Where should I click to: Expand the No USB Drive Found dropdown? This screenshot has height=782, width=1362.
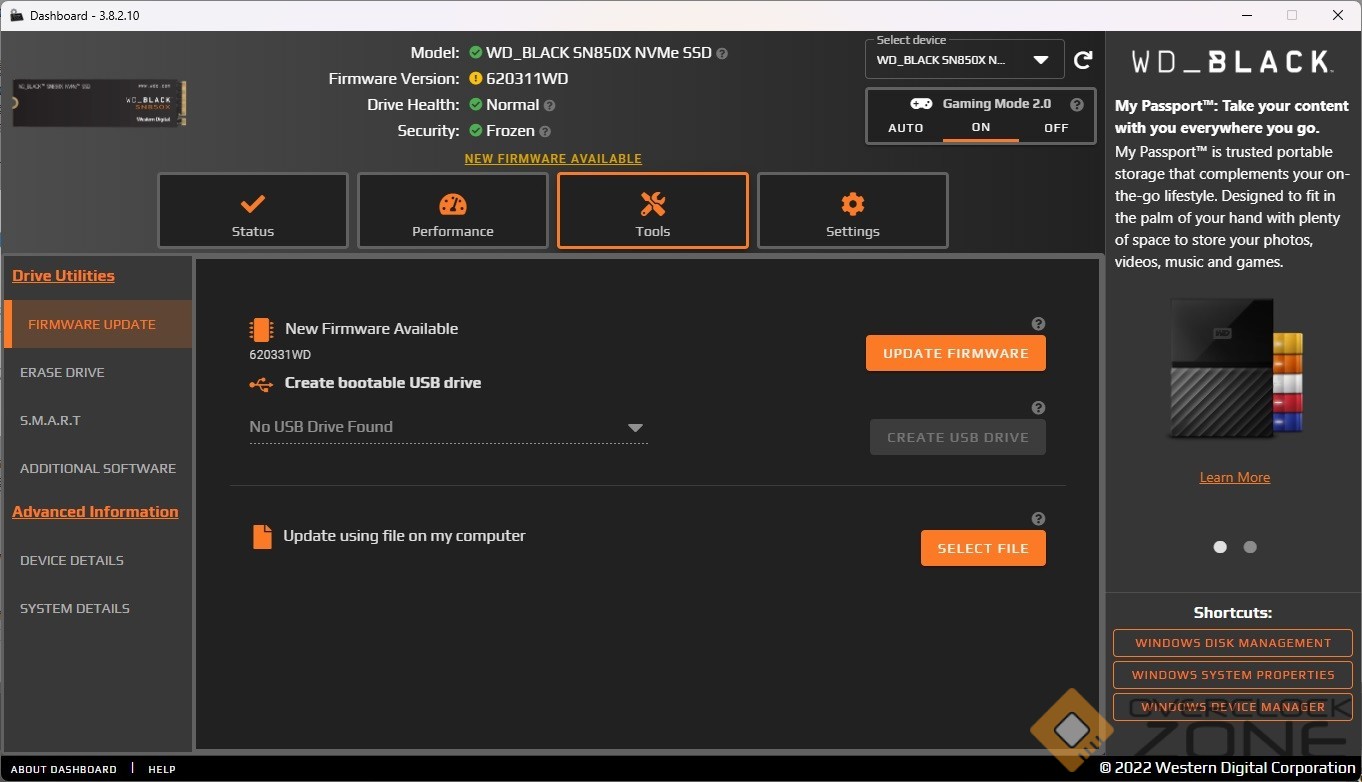tap(448, 427)
